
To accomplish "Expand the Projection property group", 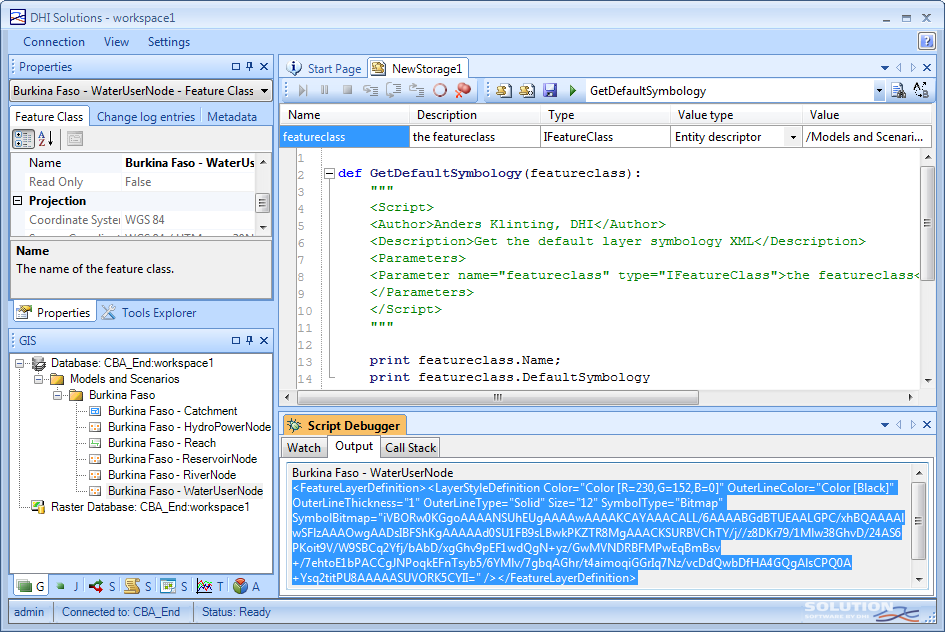I will [x=19, y=200].
